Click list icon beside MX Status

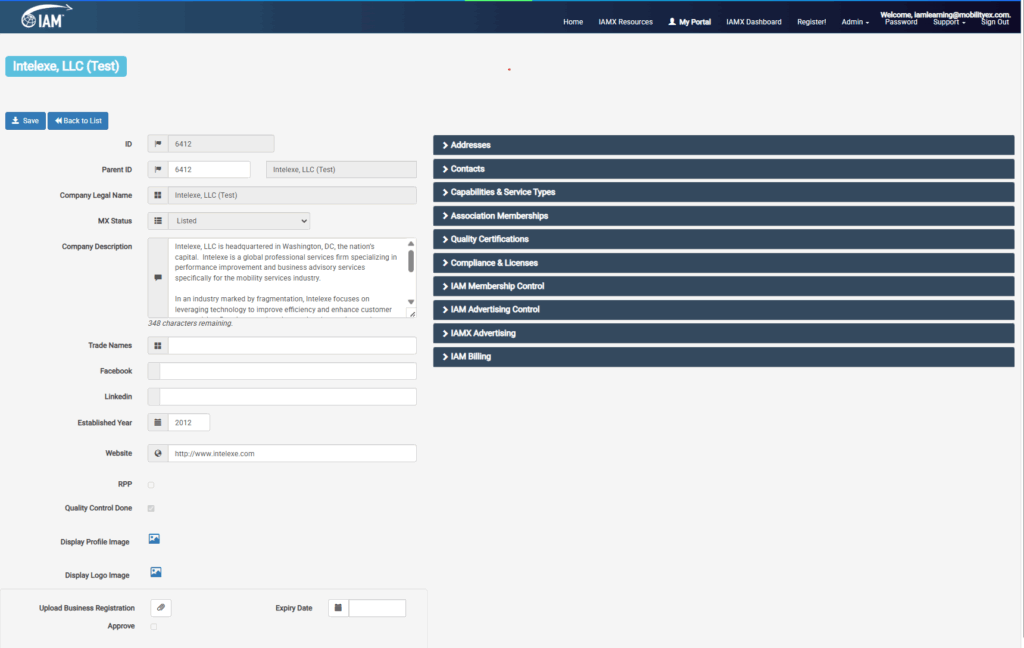pyautogui.click(x=158, y=221)
